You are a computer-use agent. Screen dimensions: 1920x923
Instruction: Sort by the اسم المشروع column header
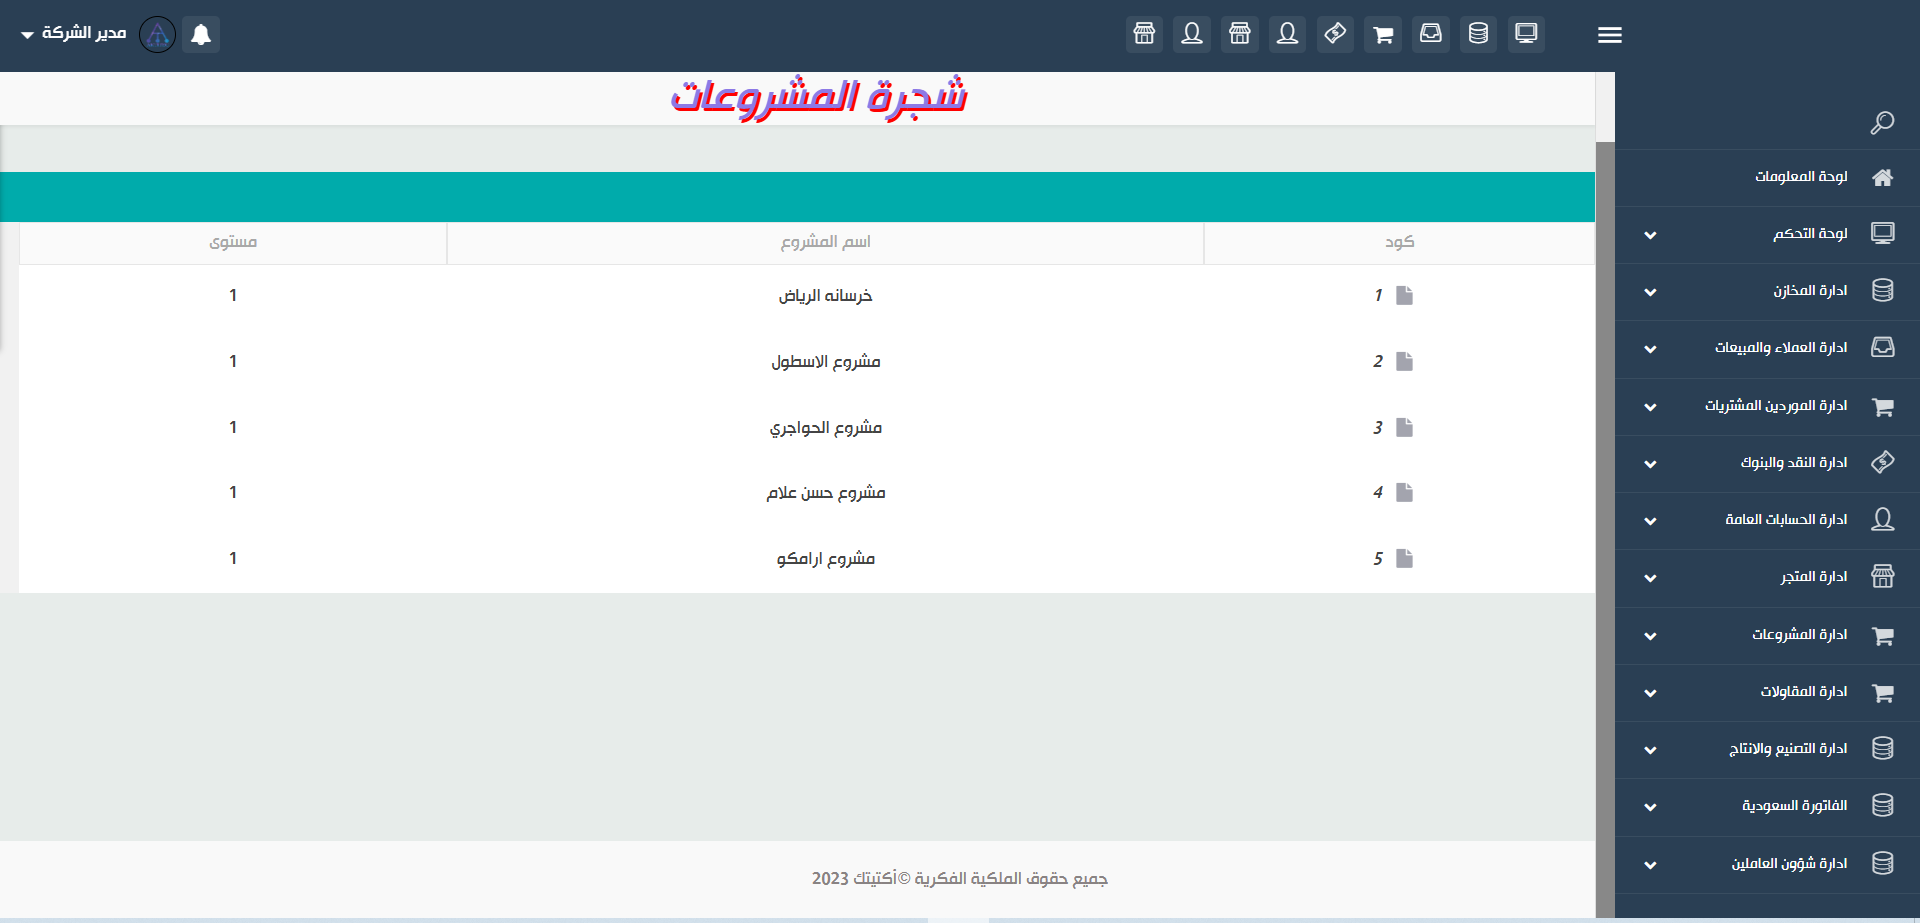[825, 242]
